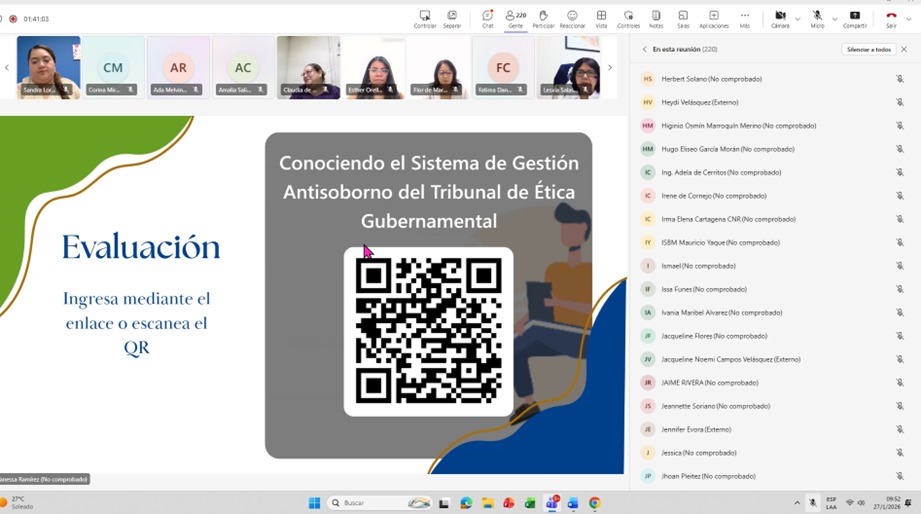
Task: Open the Reaccionar emoji reactions
Action: [572, 19]
